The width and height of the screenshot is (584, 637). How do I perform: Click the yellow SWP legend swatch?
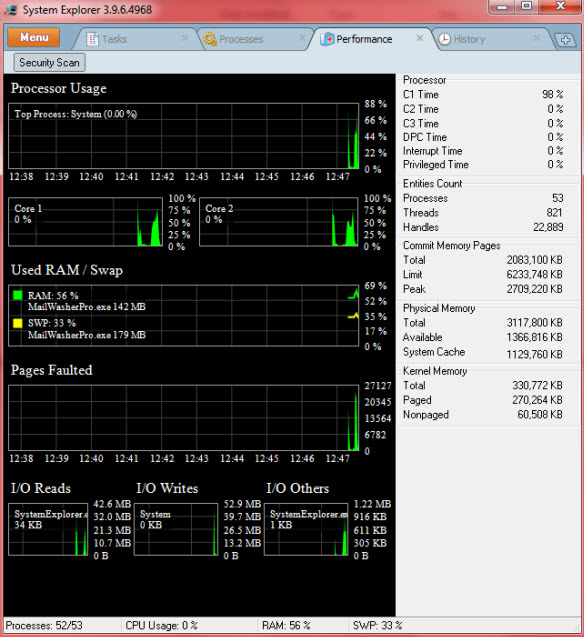coord(17,323)
